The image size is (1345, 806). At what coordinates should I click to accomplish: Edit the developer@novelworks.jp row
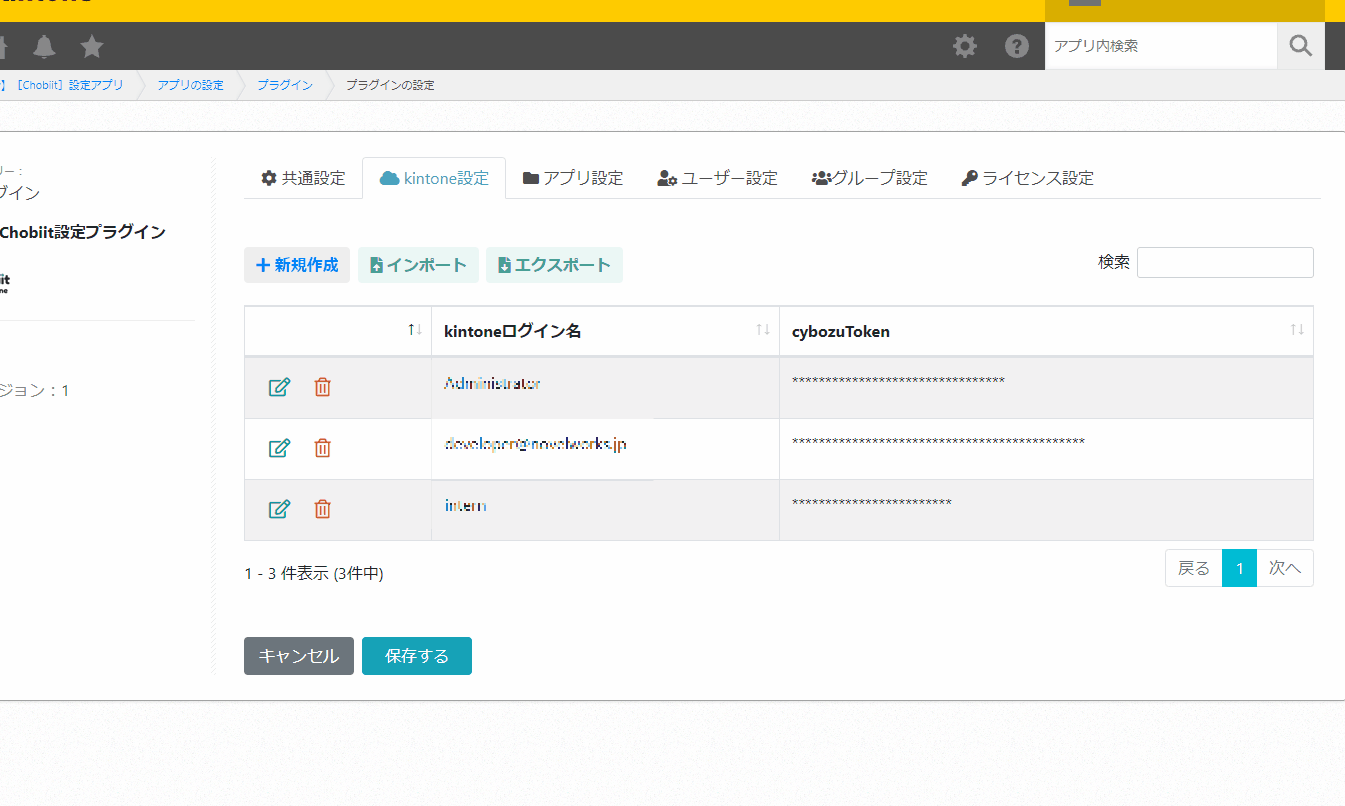(280, 448)
